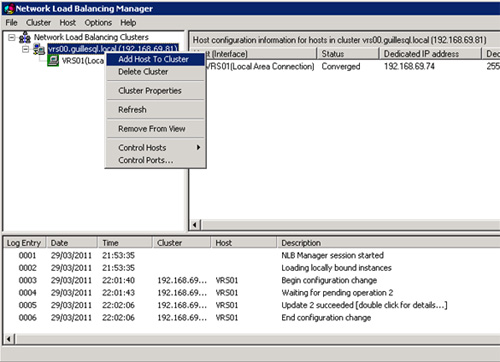Open the Control Hosts submenu arrow
The height and width of the screenshot is (362, 500).
coord(199,147)
